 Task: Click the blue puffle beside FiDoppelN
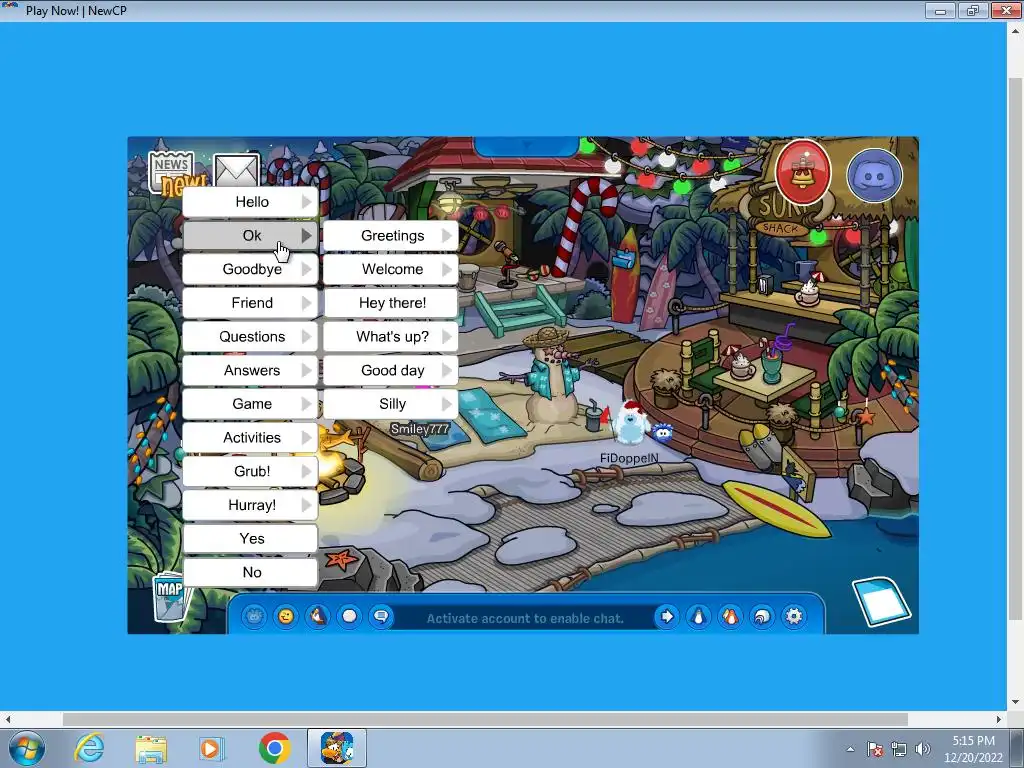[x=663, y=432]
